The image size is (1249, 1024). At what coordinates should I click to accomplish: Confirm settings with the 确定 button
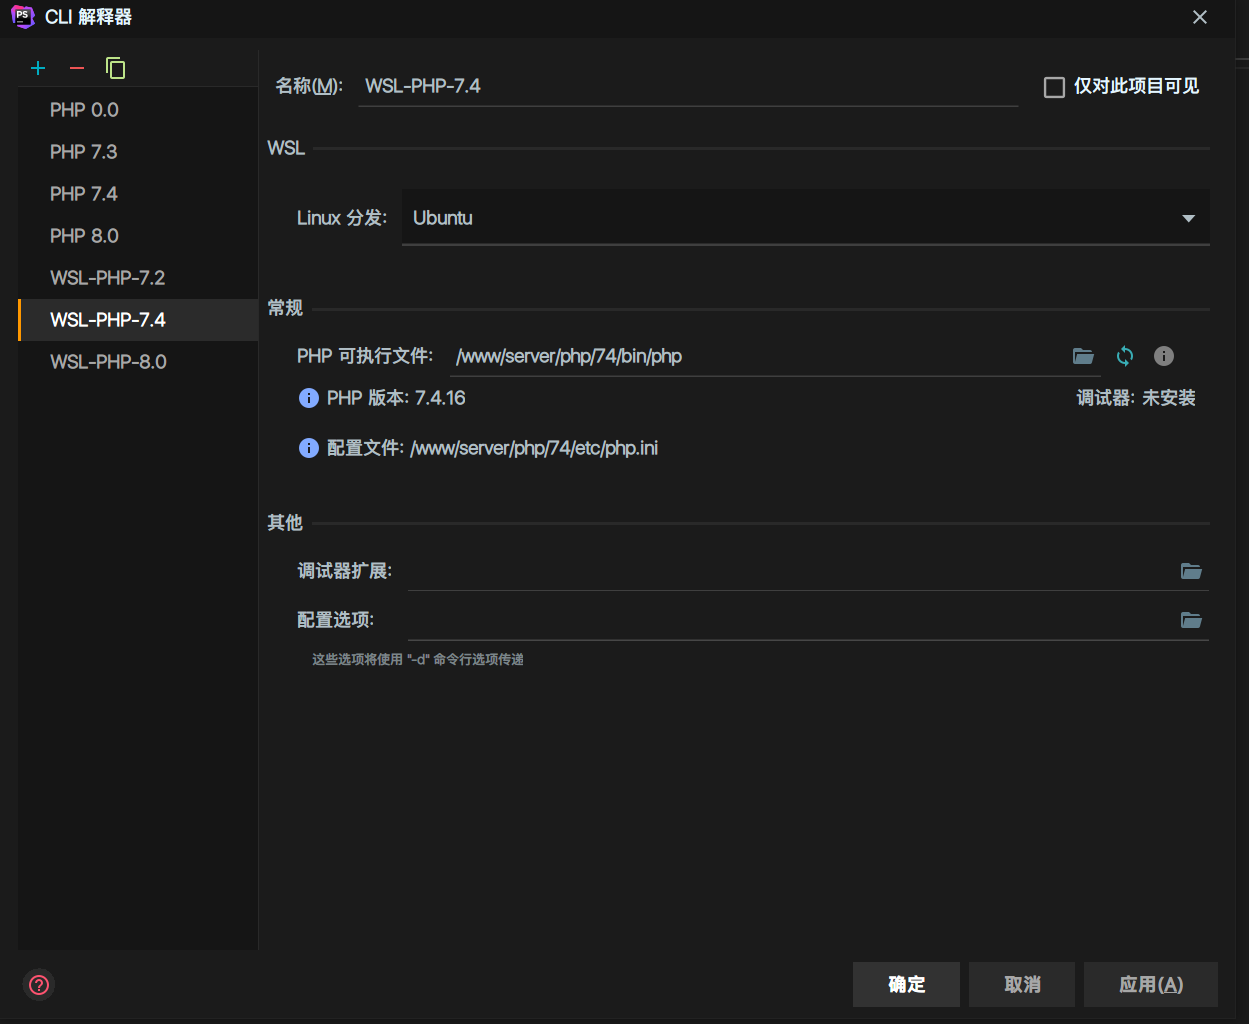coord(905,984)
